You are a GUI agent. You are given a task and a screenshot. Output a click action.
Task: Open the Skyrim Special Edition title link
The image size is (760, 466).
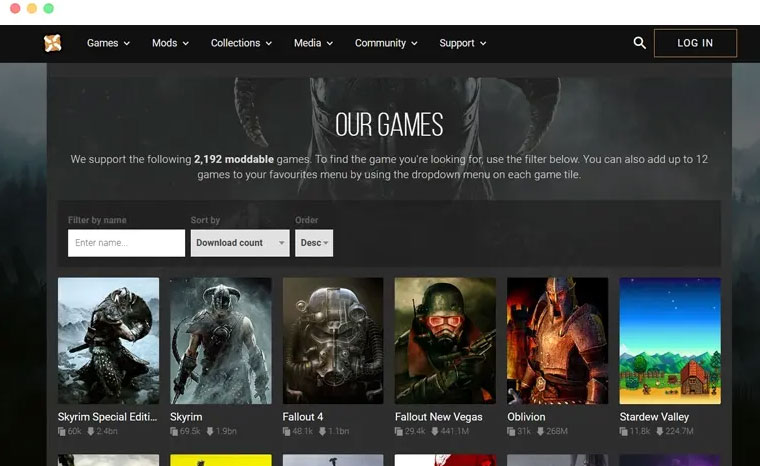point(107,417)
